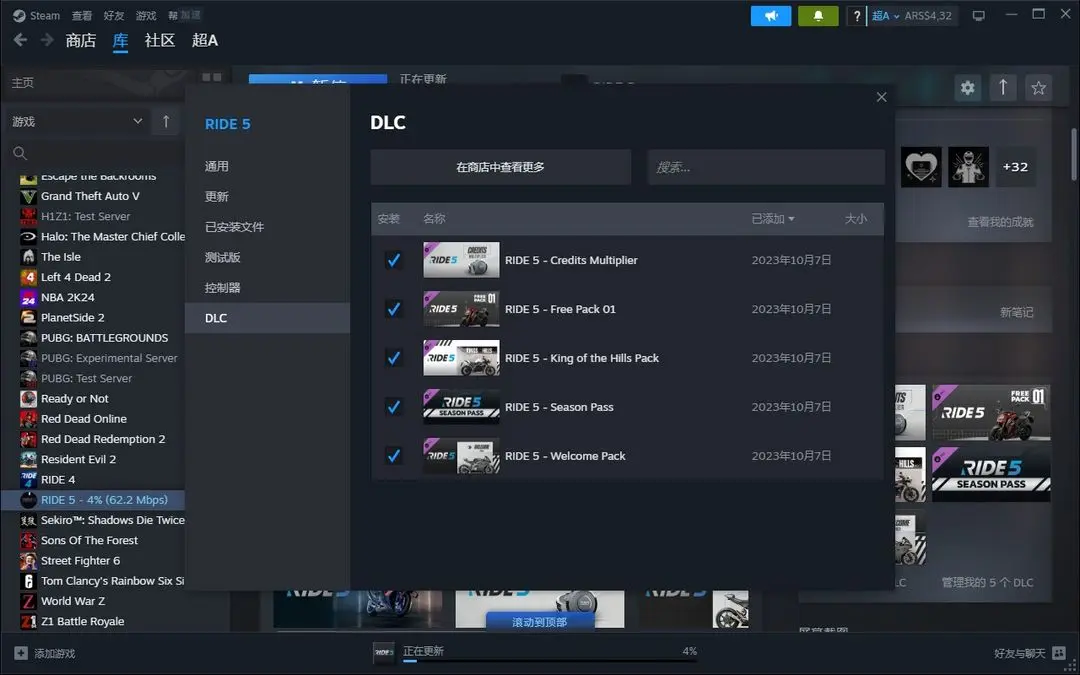The height and width of the screenshot is (675, 1080).
Task: Toggle the Season Pass install checkbox
Action: point(393,406)
